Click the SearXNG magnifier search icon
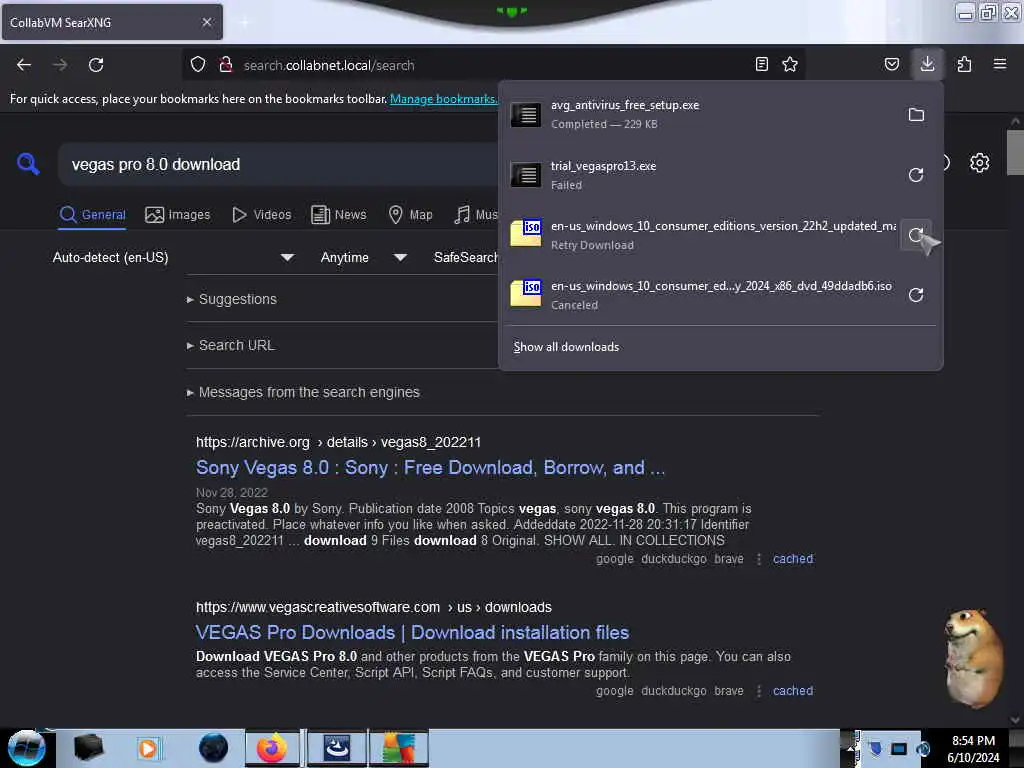This screenshot has height=768, width=1024. 28,163
